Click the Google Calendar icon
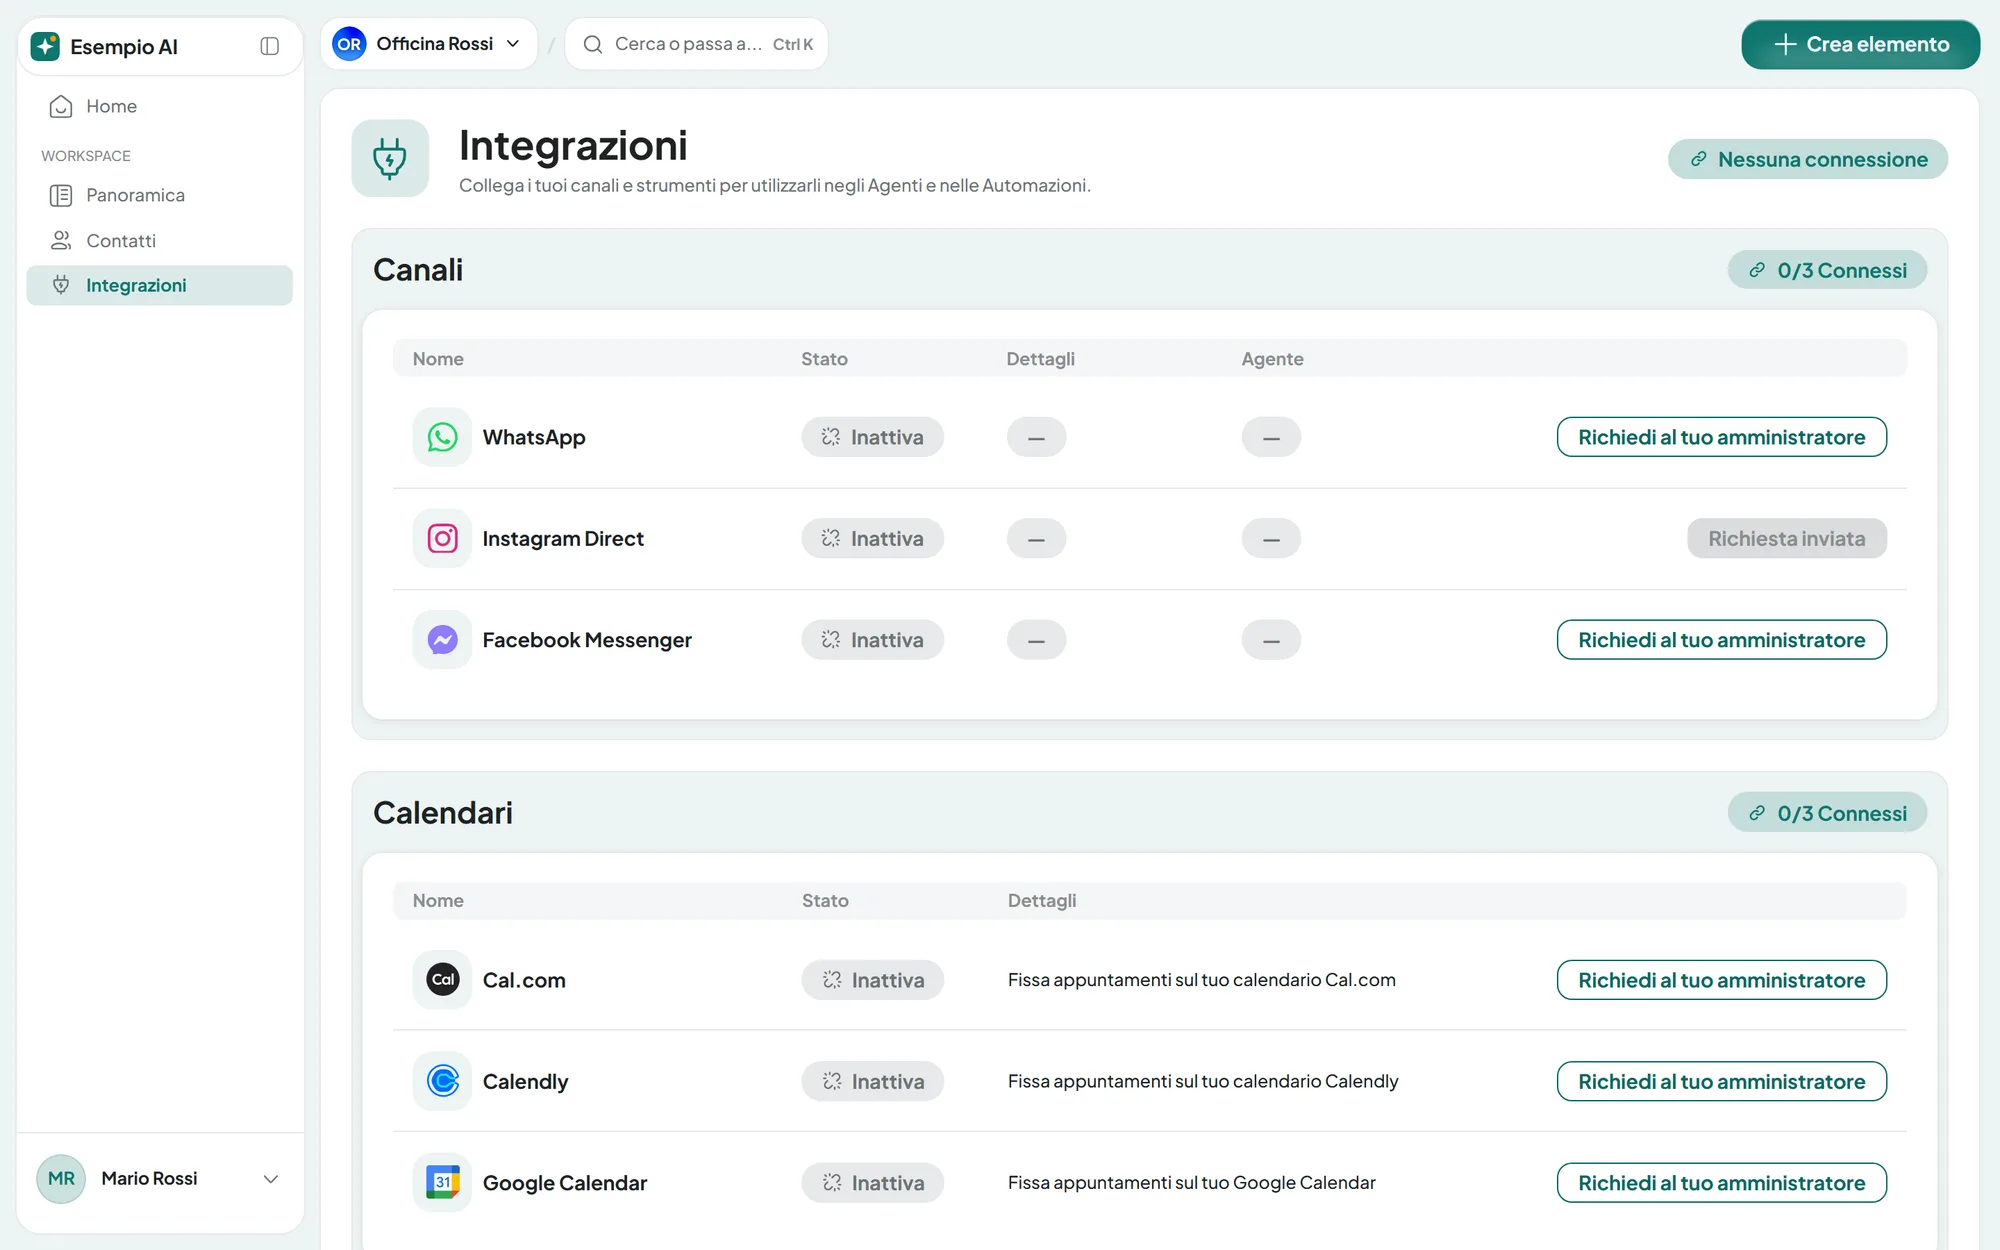This screenshot has width=2000, height=1250. coord(442,1182)
